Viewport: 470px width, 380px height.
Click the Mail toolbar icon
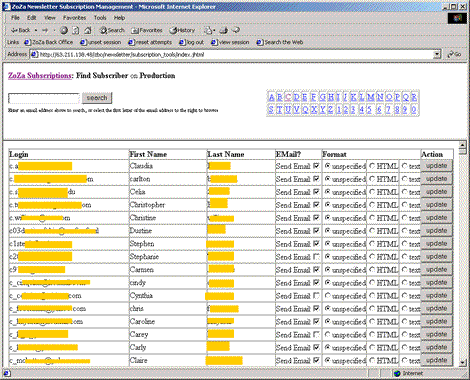[208, 30]
